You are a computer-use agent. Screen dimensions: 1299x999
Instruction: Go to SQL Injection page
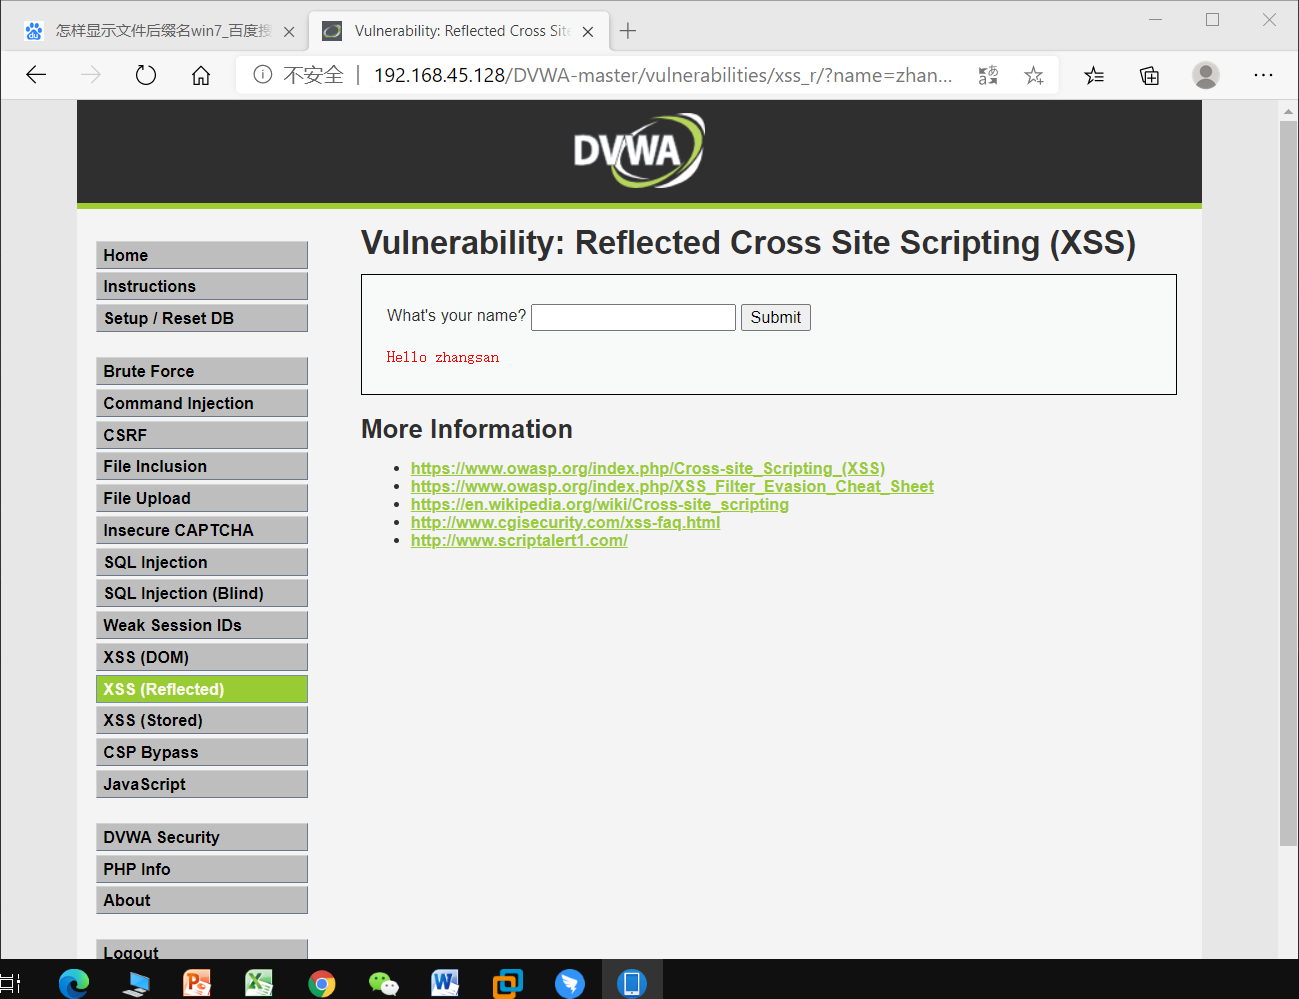pos(202,562)
